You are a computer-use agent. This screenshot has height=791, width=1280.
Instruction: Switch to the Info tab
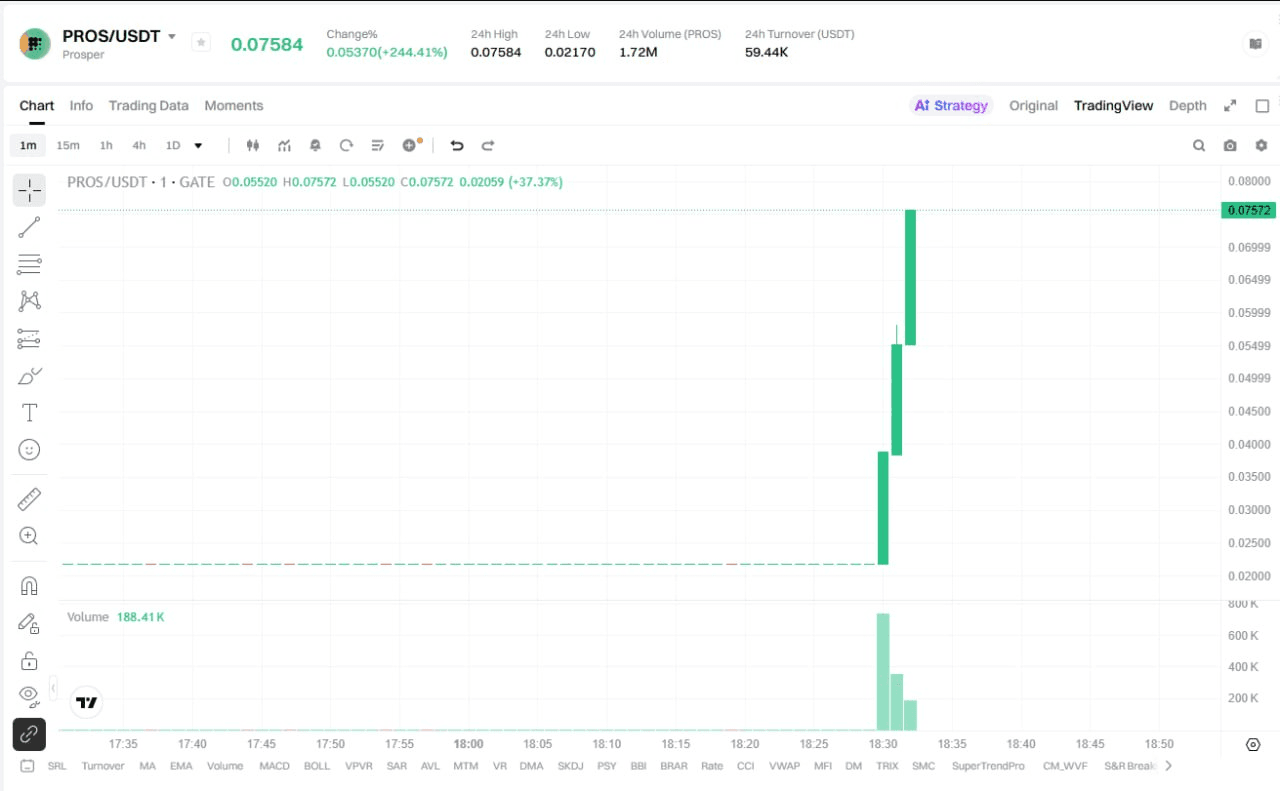click(81, 106)
